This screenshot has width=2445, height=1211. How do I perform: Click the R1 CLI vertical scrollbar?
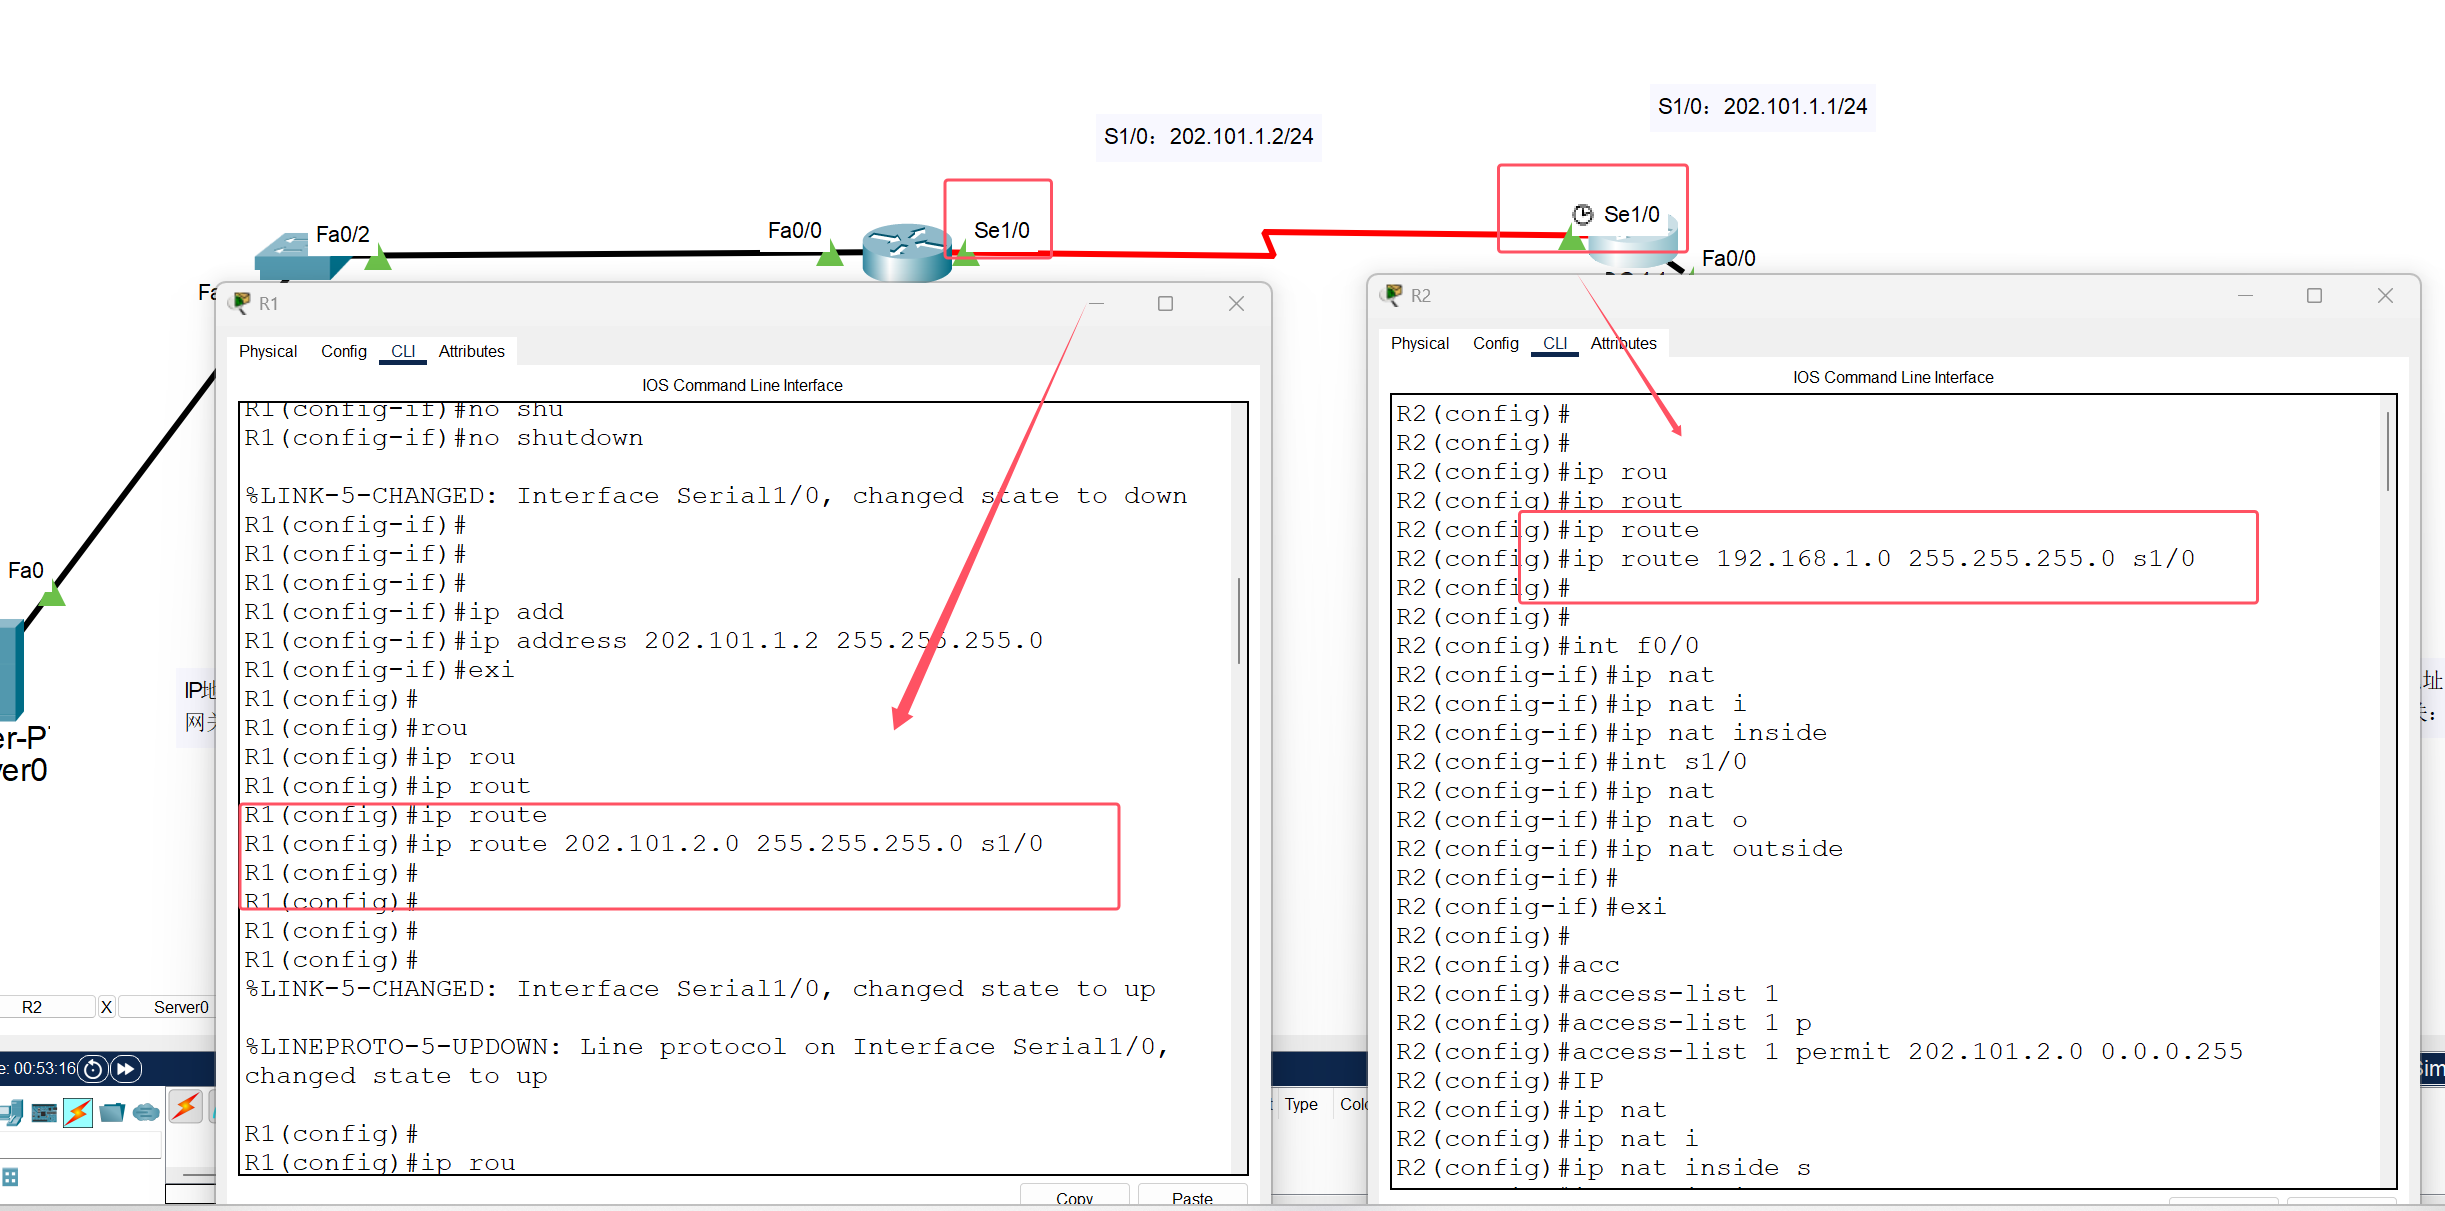[1239, 620]
